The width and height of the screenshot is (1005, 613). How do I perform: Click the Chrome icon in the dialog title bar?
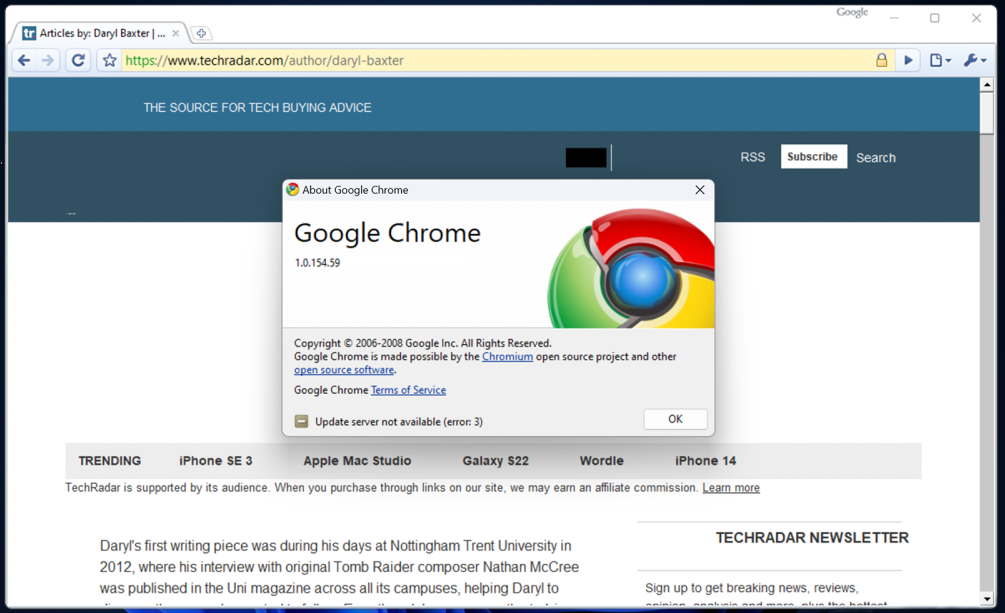[x=293, y=189]
